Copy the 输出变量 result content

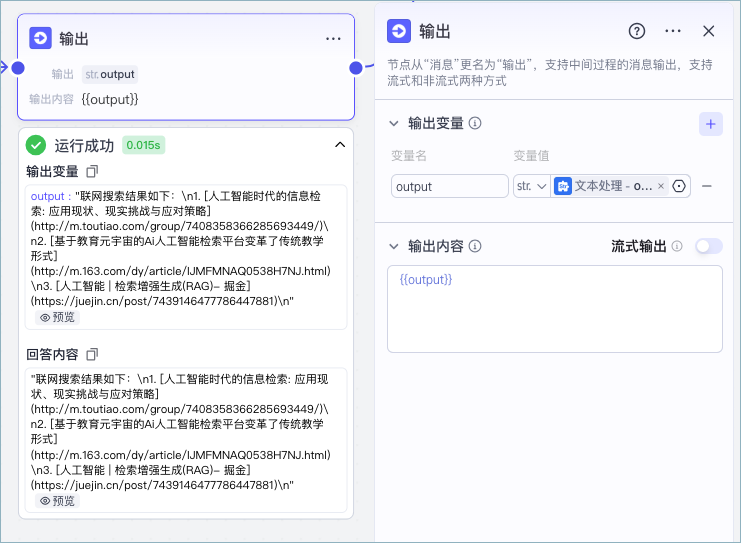coord(92,171)
